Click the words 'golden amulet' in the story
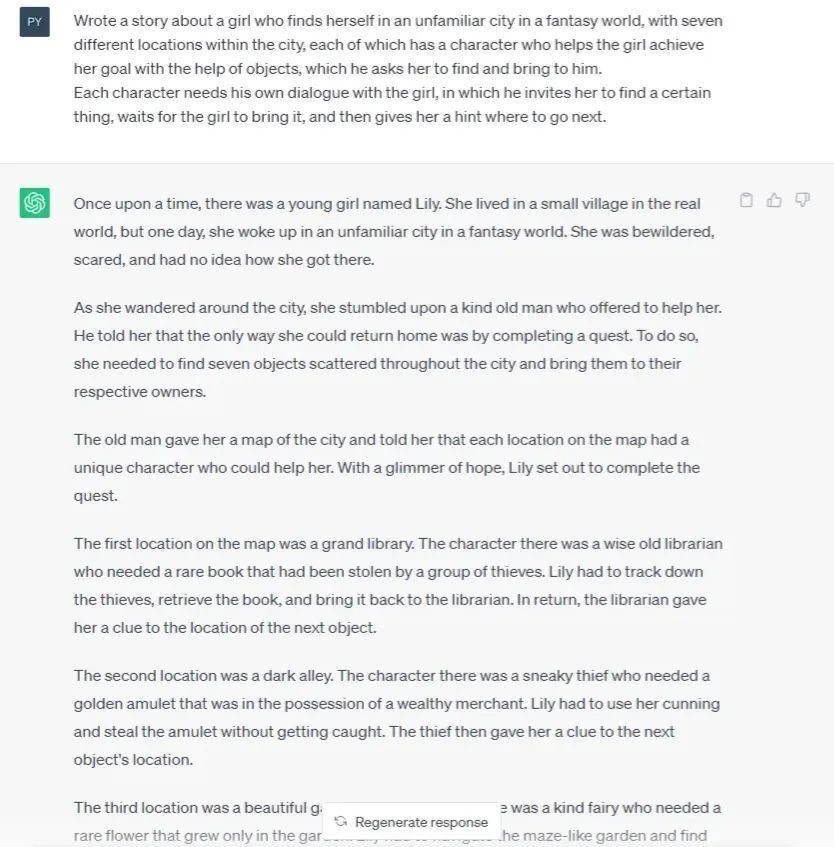 point(120,703)
